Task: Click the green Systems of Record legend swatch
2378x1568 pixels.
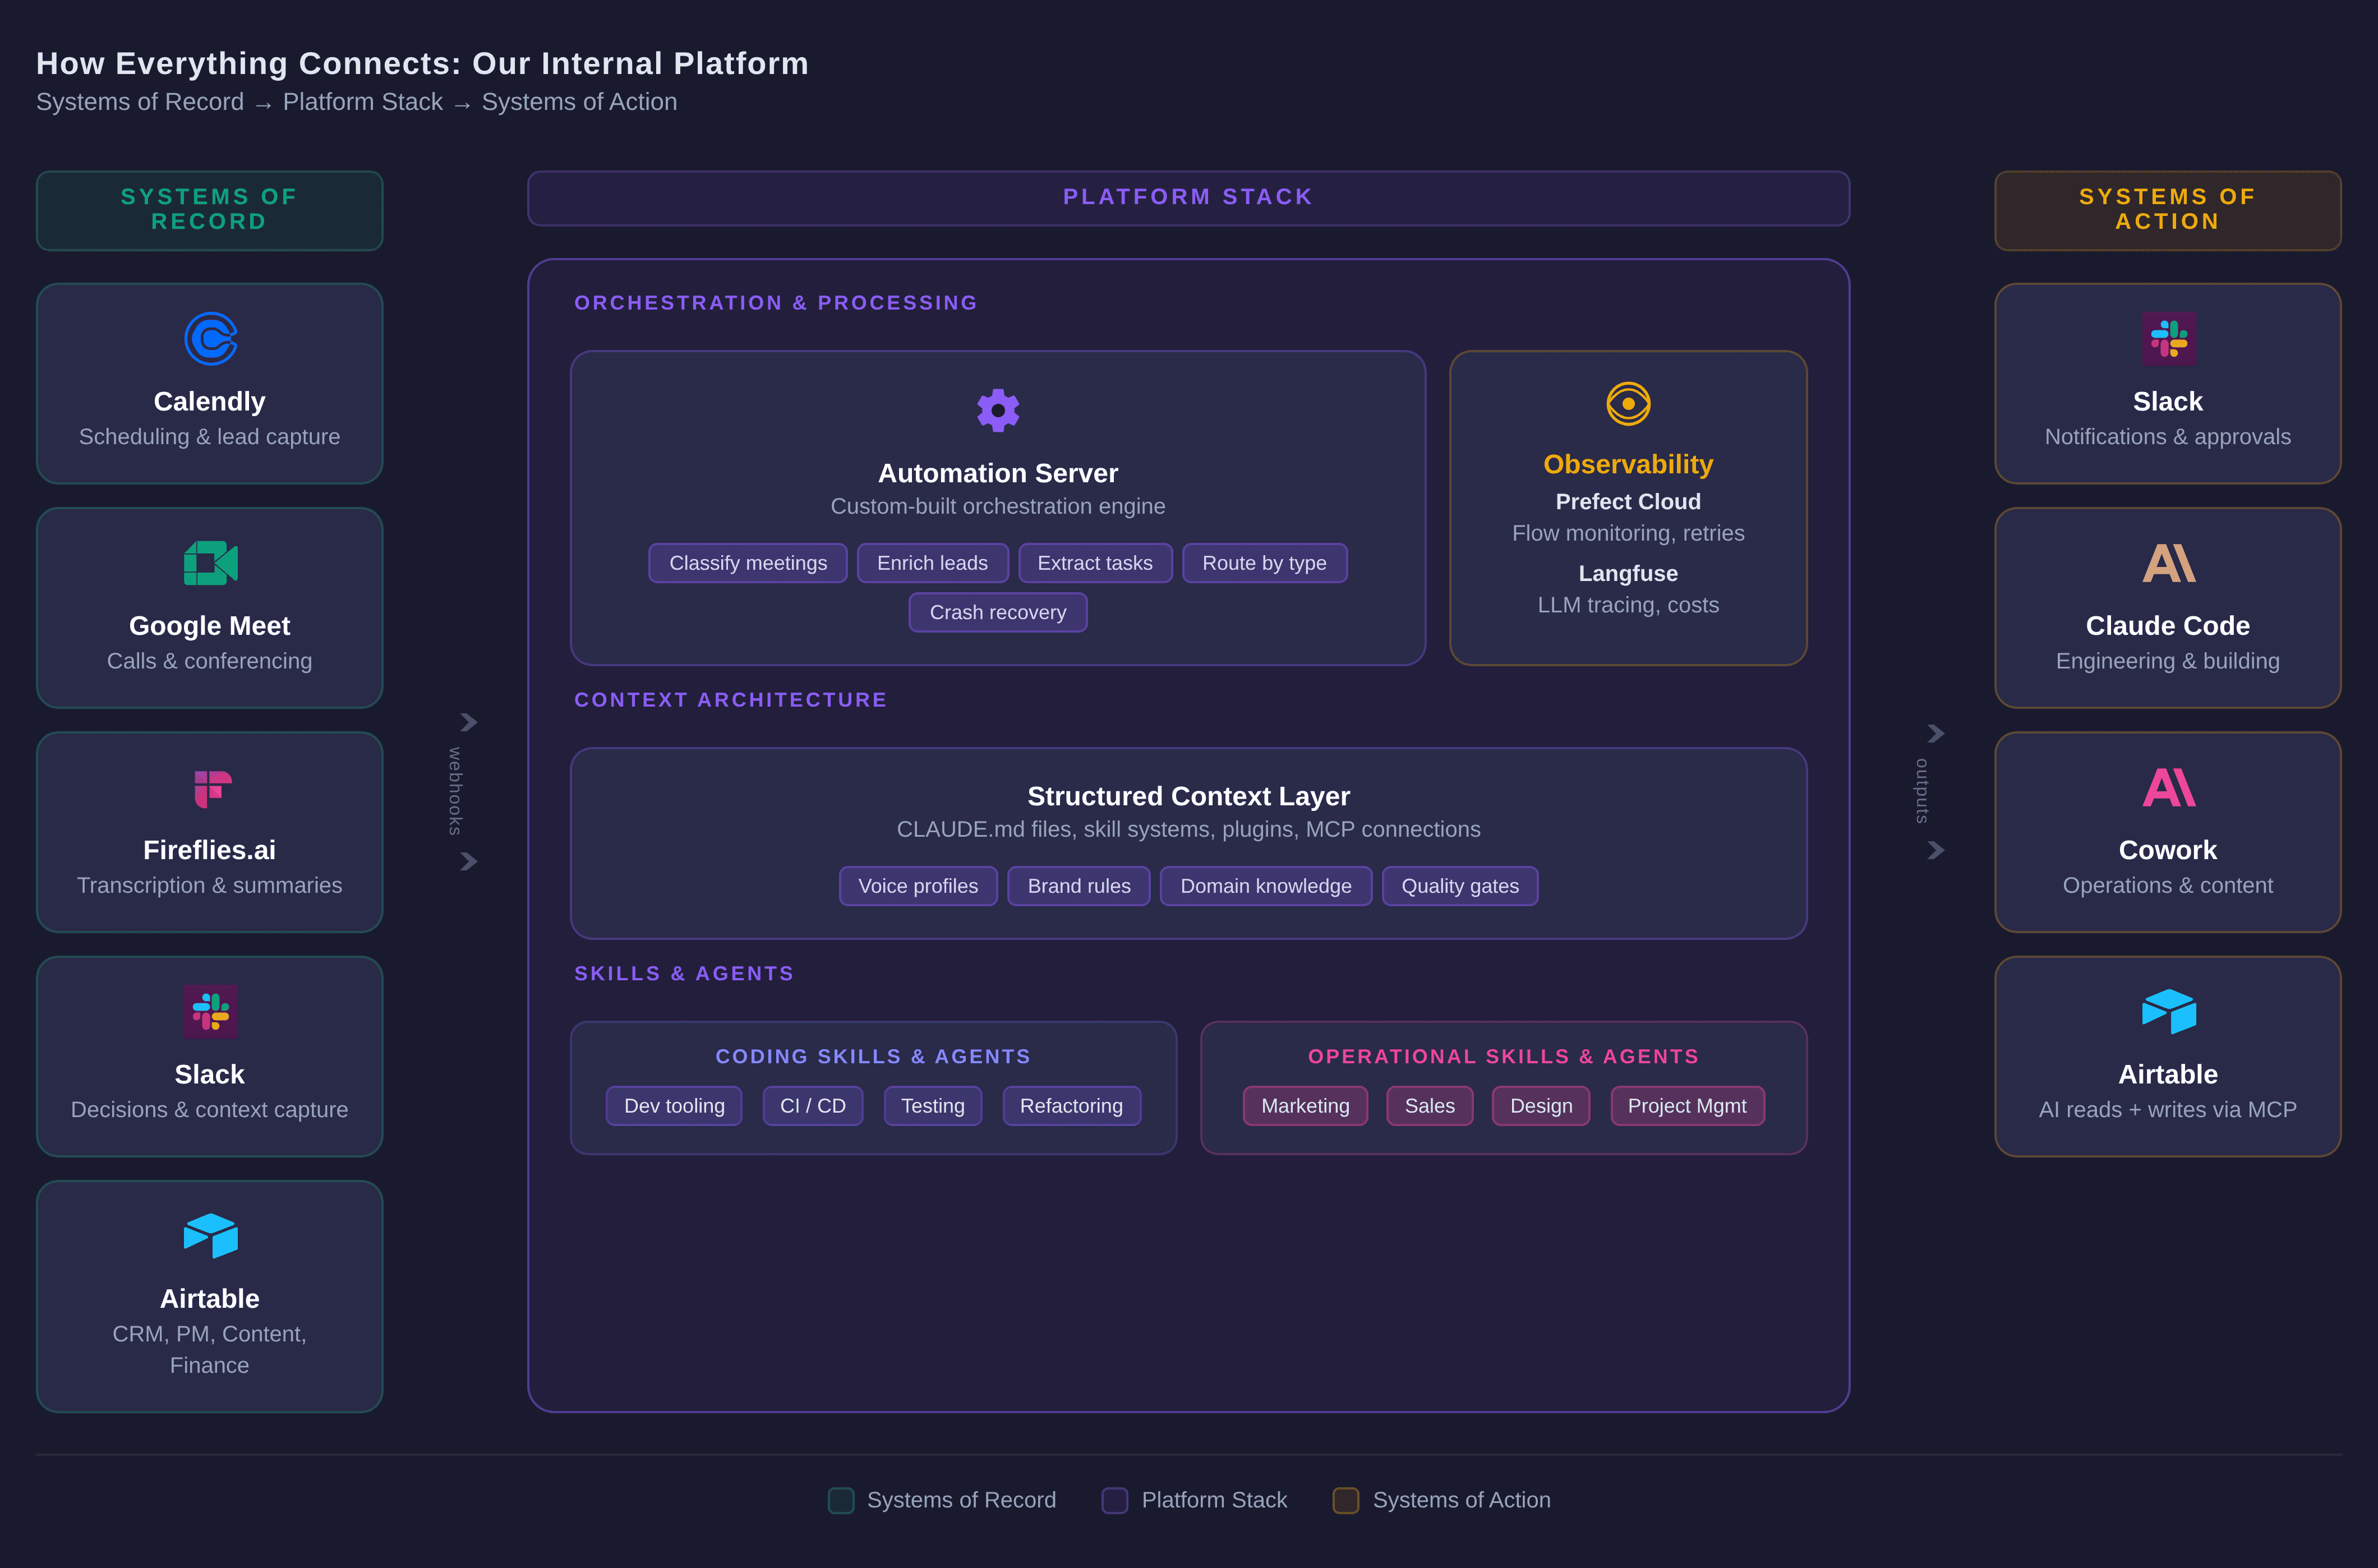Action: click(x=840, y=1500)
